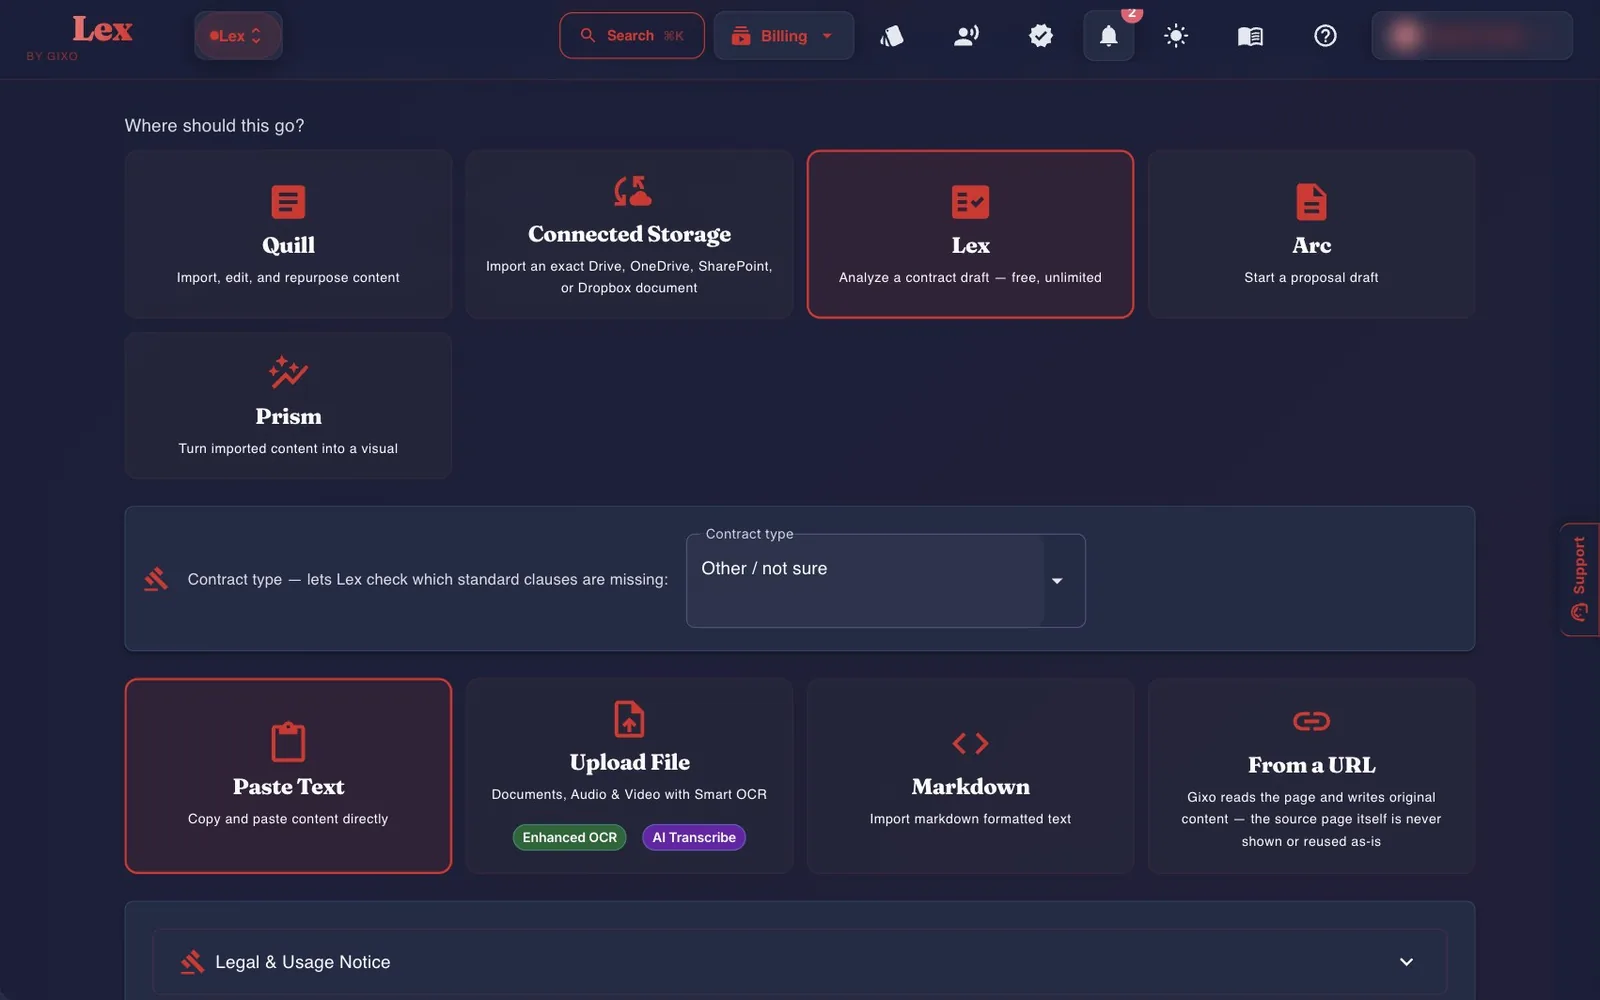
Task: Click the Billing wallet icon
Action: click(x=741, y=36)
